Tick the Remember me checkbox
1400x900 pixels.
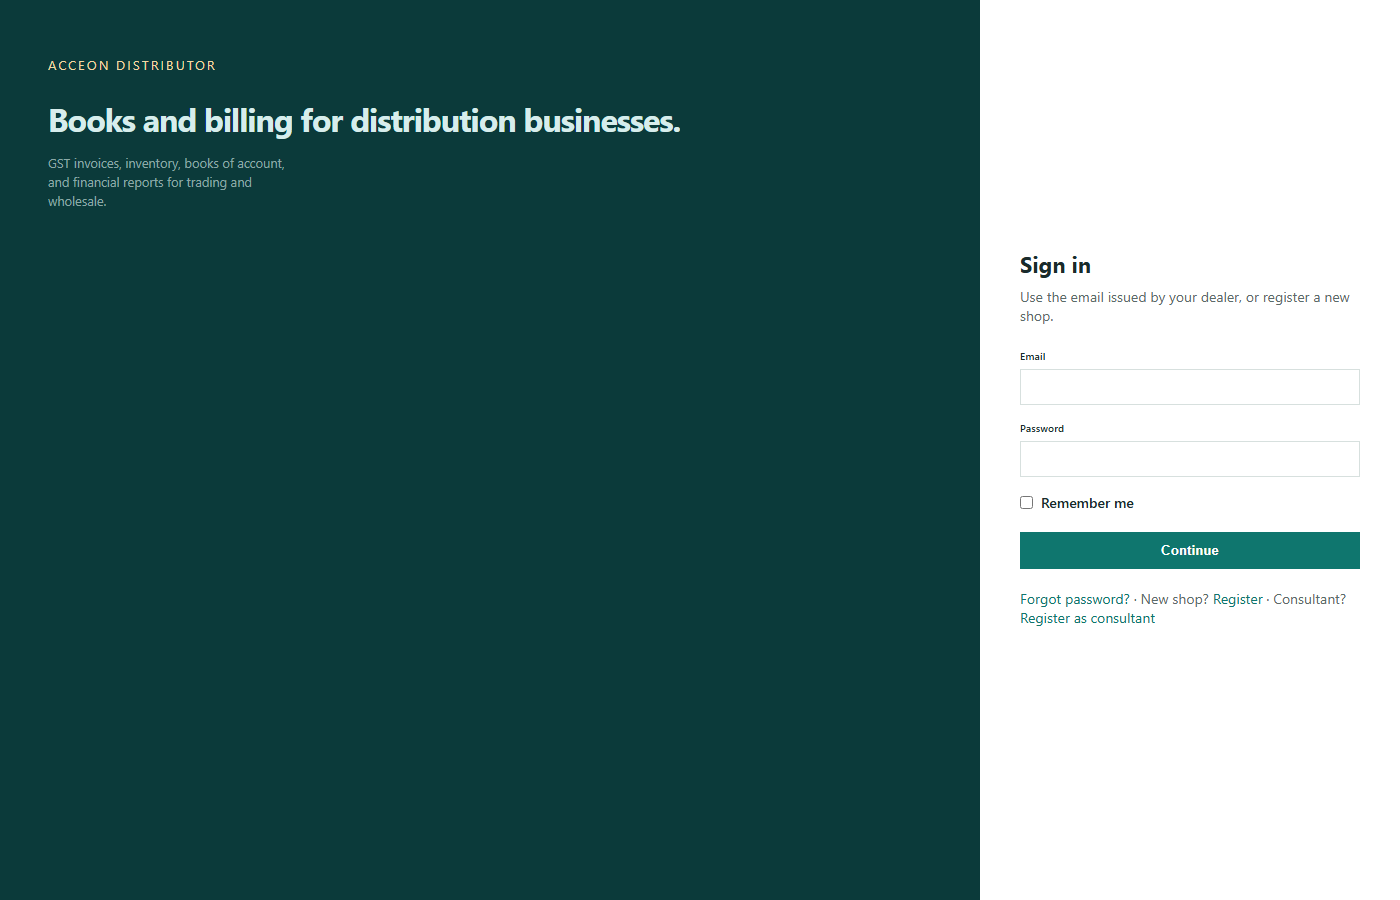click(x=1026, y=503)
